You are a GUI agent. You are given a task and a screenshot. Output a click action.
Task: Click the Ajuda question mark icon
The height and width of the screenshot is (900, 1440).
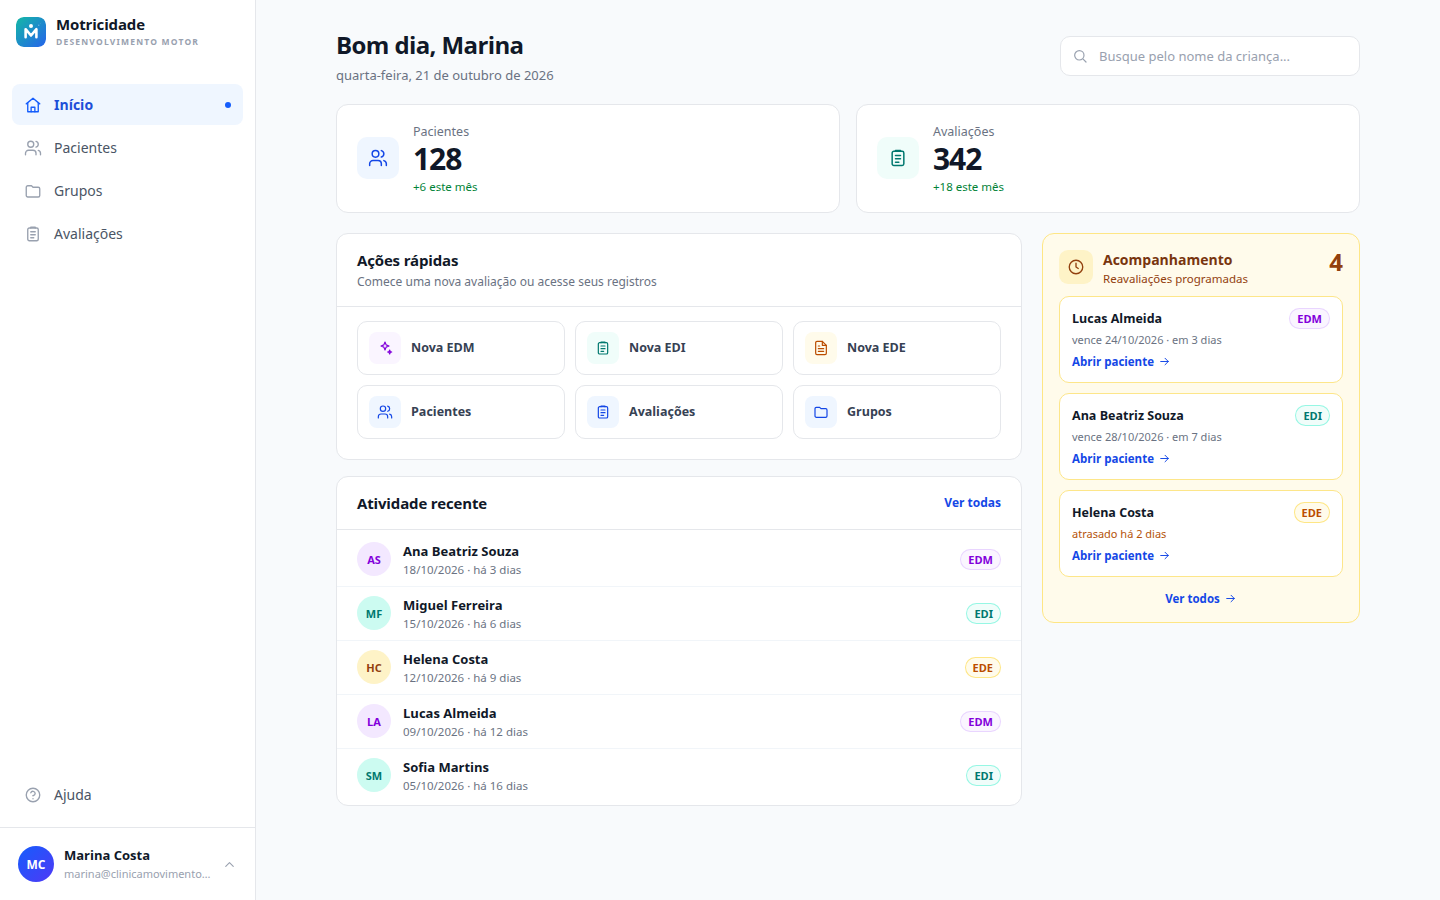33,795
